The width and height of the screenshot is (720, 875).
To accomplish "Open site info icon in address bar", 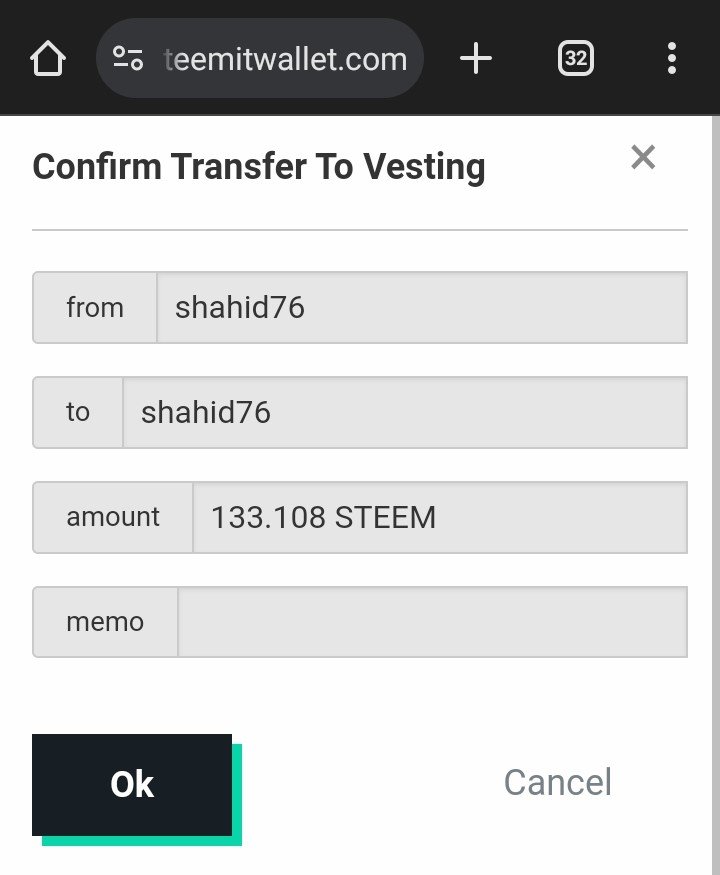I will [x=128, y=59].
